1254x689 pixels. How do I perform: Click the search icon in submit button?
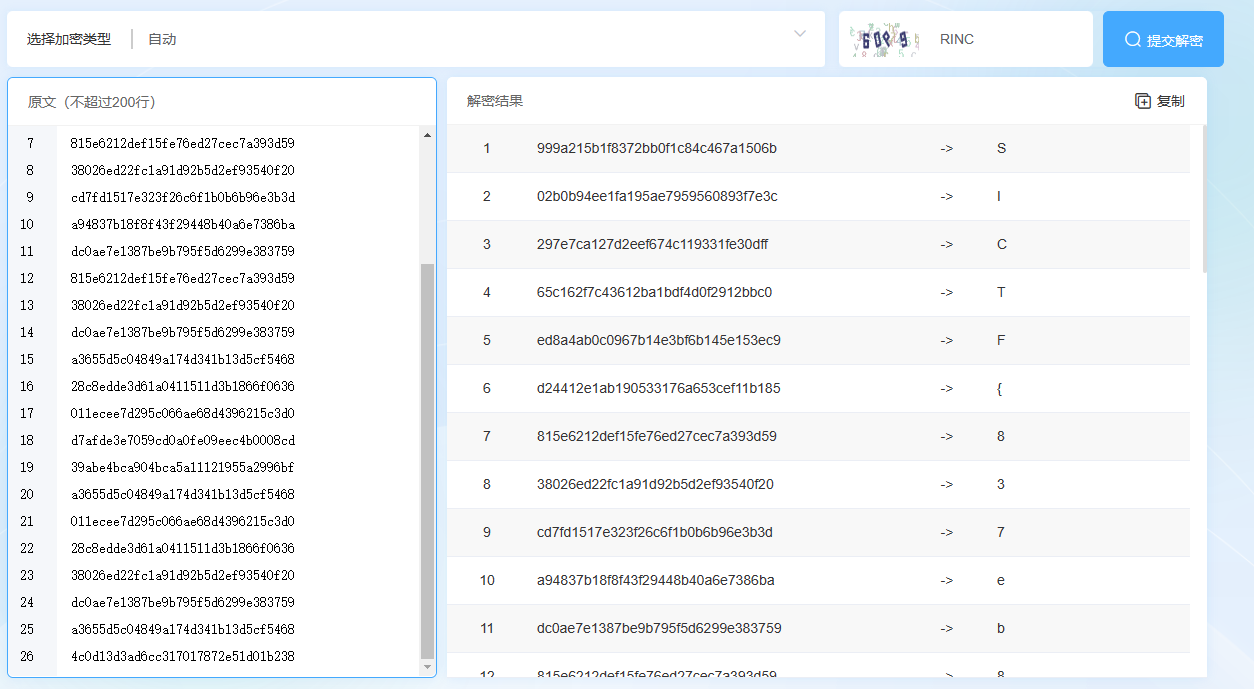tap(1133, 39)
